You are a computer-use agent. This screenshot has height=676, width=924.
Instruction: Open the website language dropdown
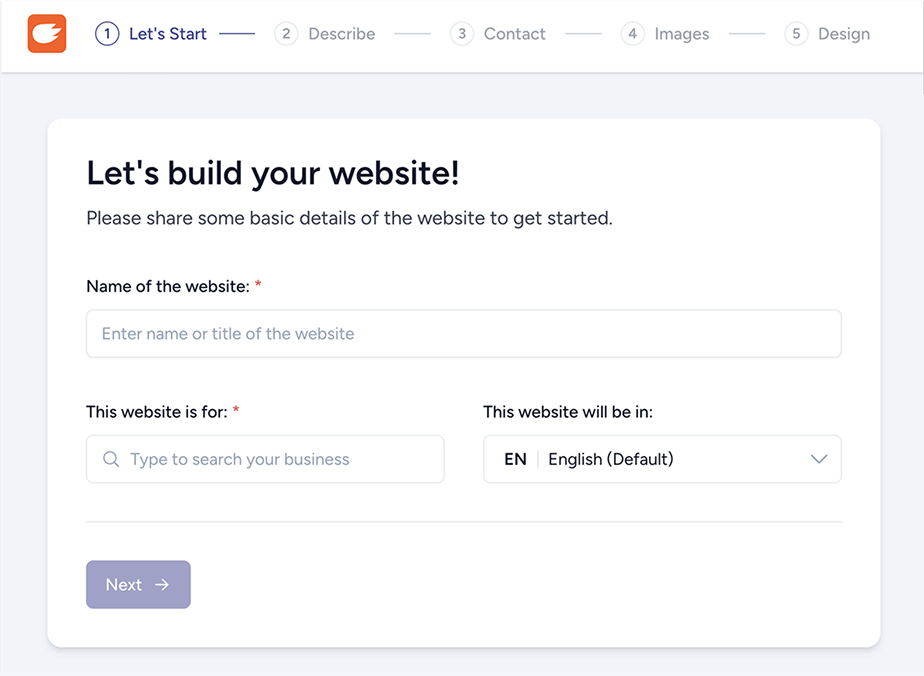(x=662, y=459)
